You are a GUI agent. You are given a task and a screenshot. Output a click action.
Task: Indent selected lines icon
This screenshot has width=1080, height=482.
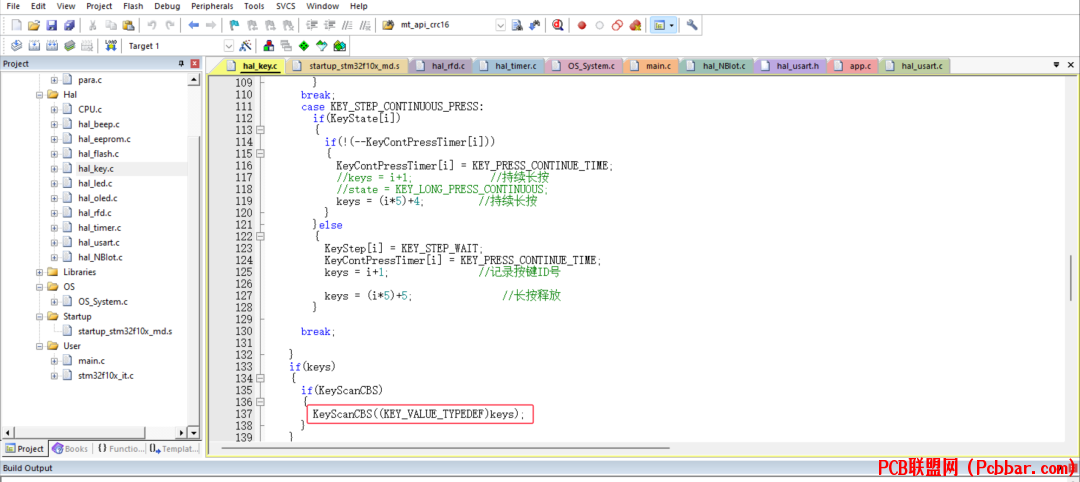pyautogui.click(x=312, y=25)
